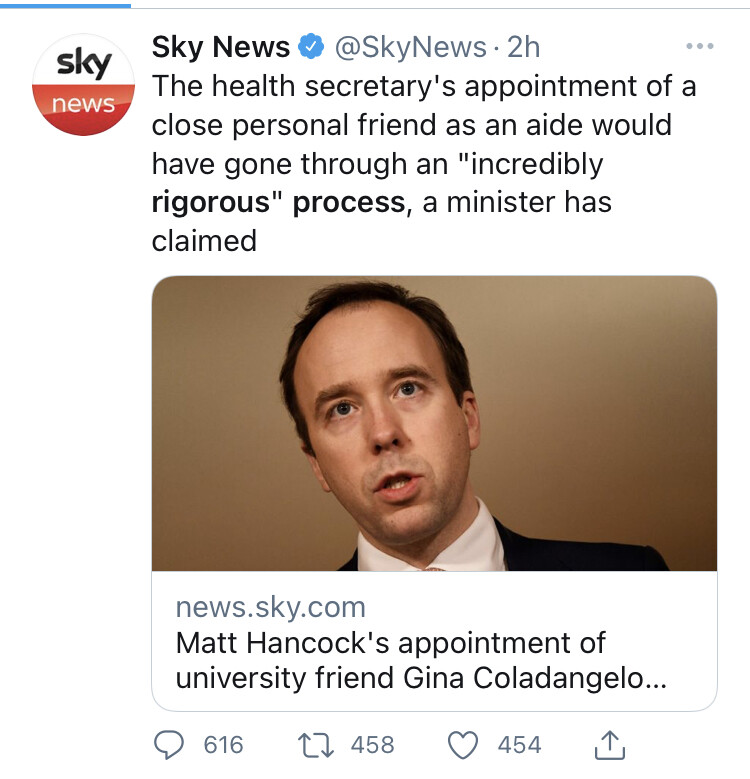This screenshot has width=750, height=779.
Task: Follow the news.sky.com domain link
Action: click(x=271, y=607)
